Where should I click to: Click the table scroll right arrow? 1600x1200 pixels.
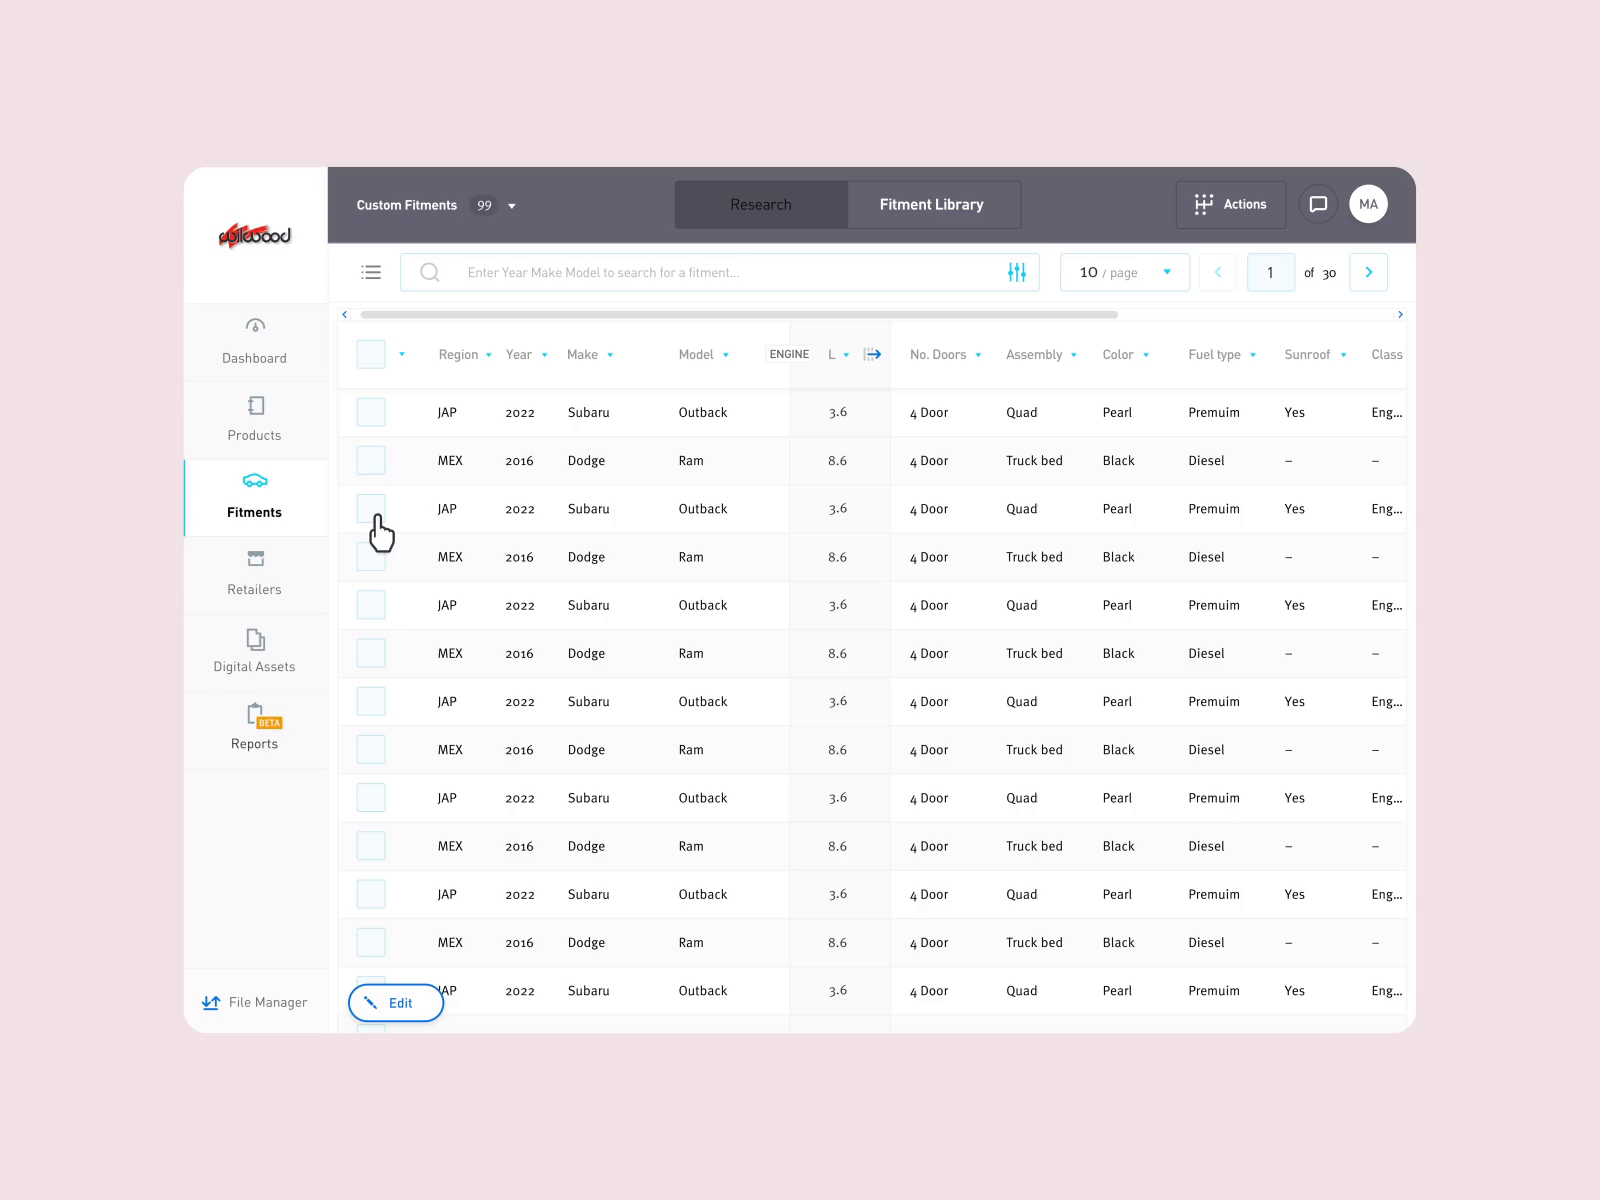1400,314
